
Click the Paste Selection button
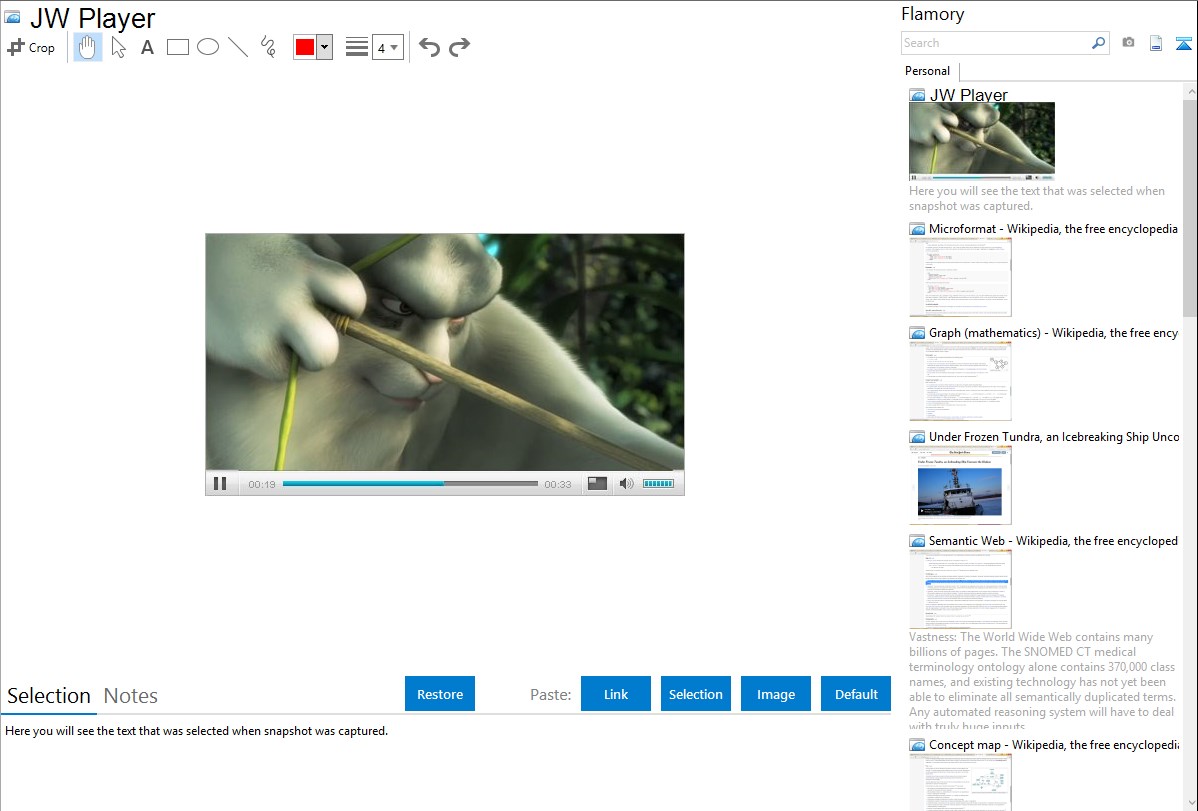(x=696, y=693)
